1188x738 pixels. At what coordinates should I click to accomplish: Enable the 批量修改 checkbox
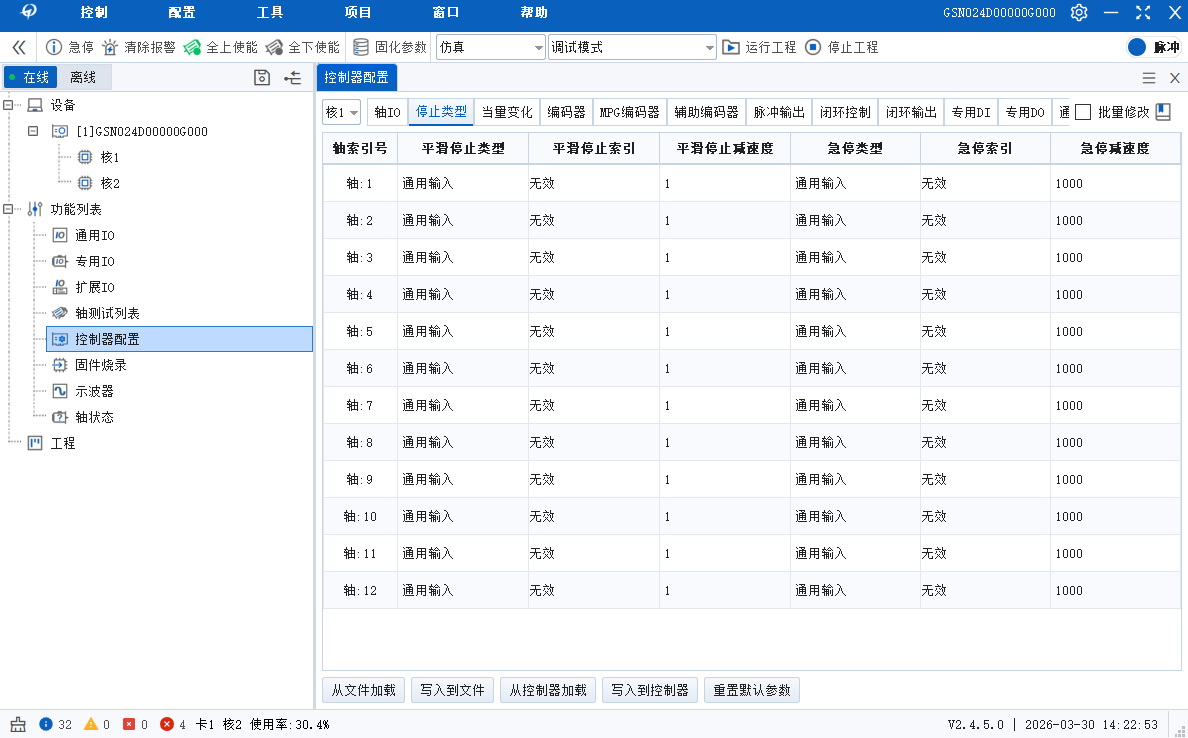(1082, 112)
